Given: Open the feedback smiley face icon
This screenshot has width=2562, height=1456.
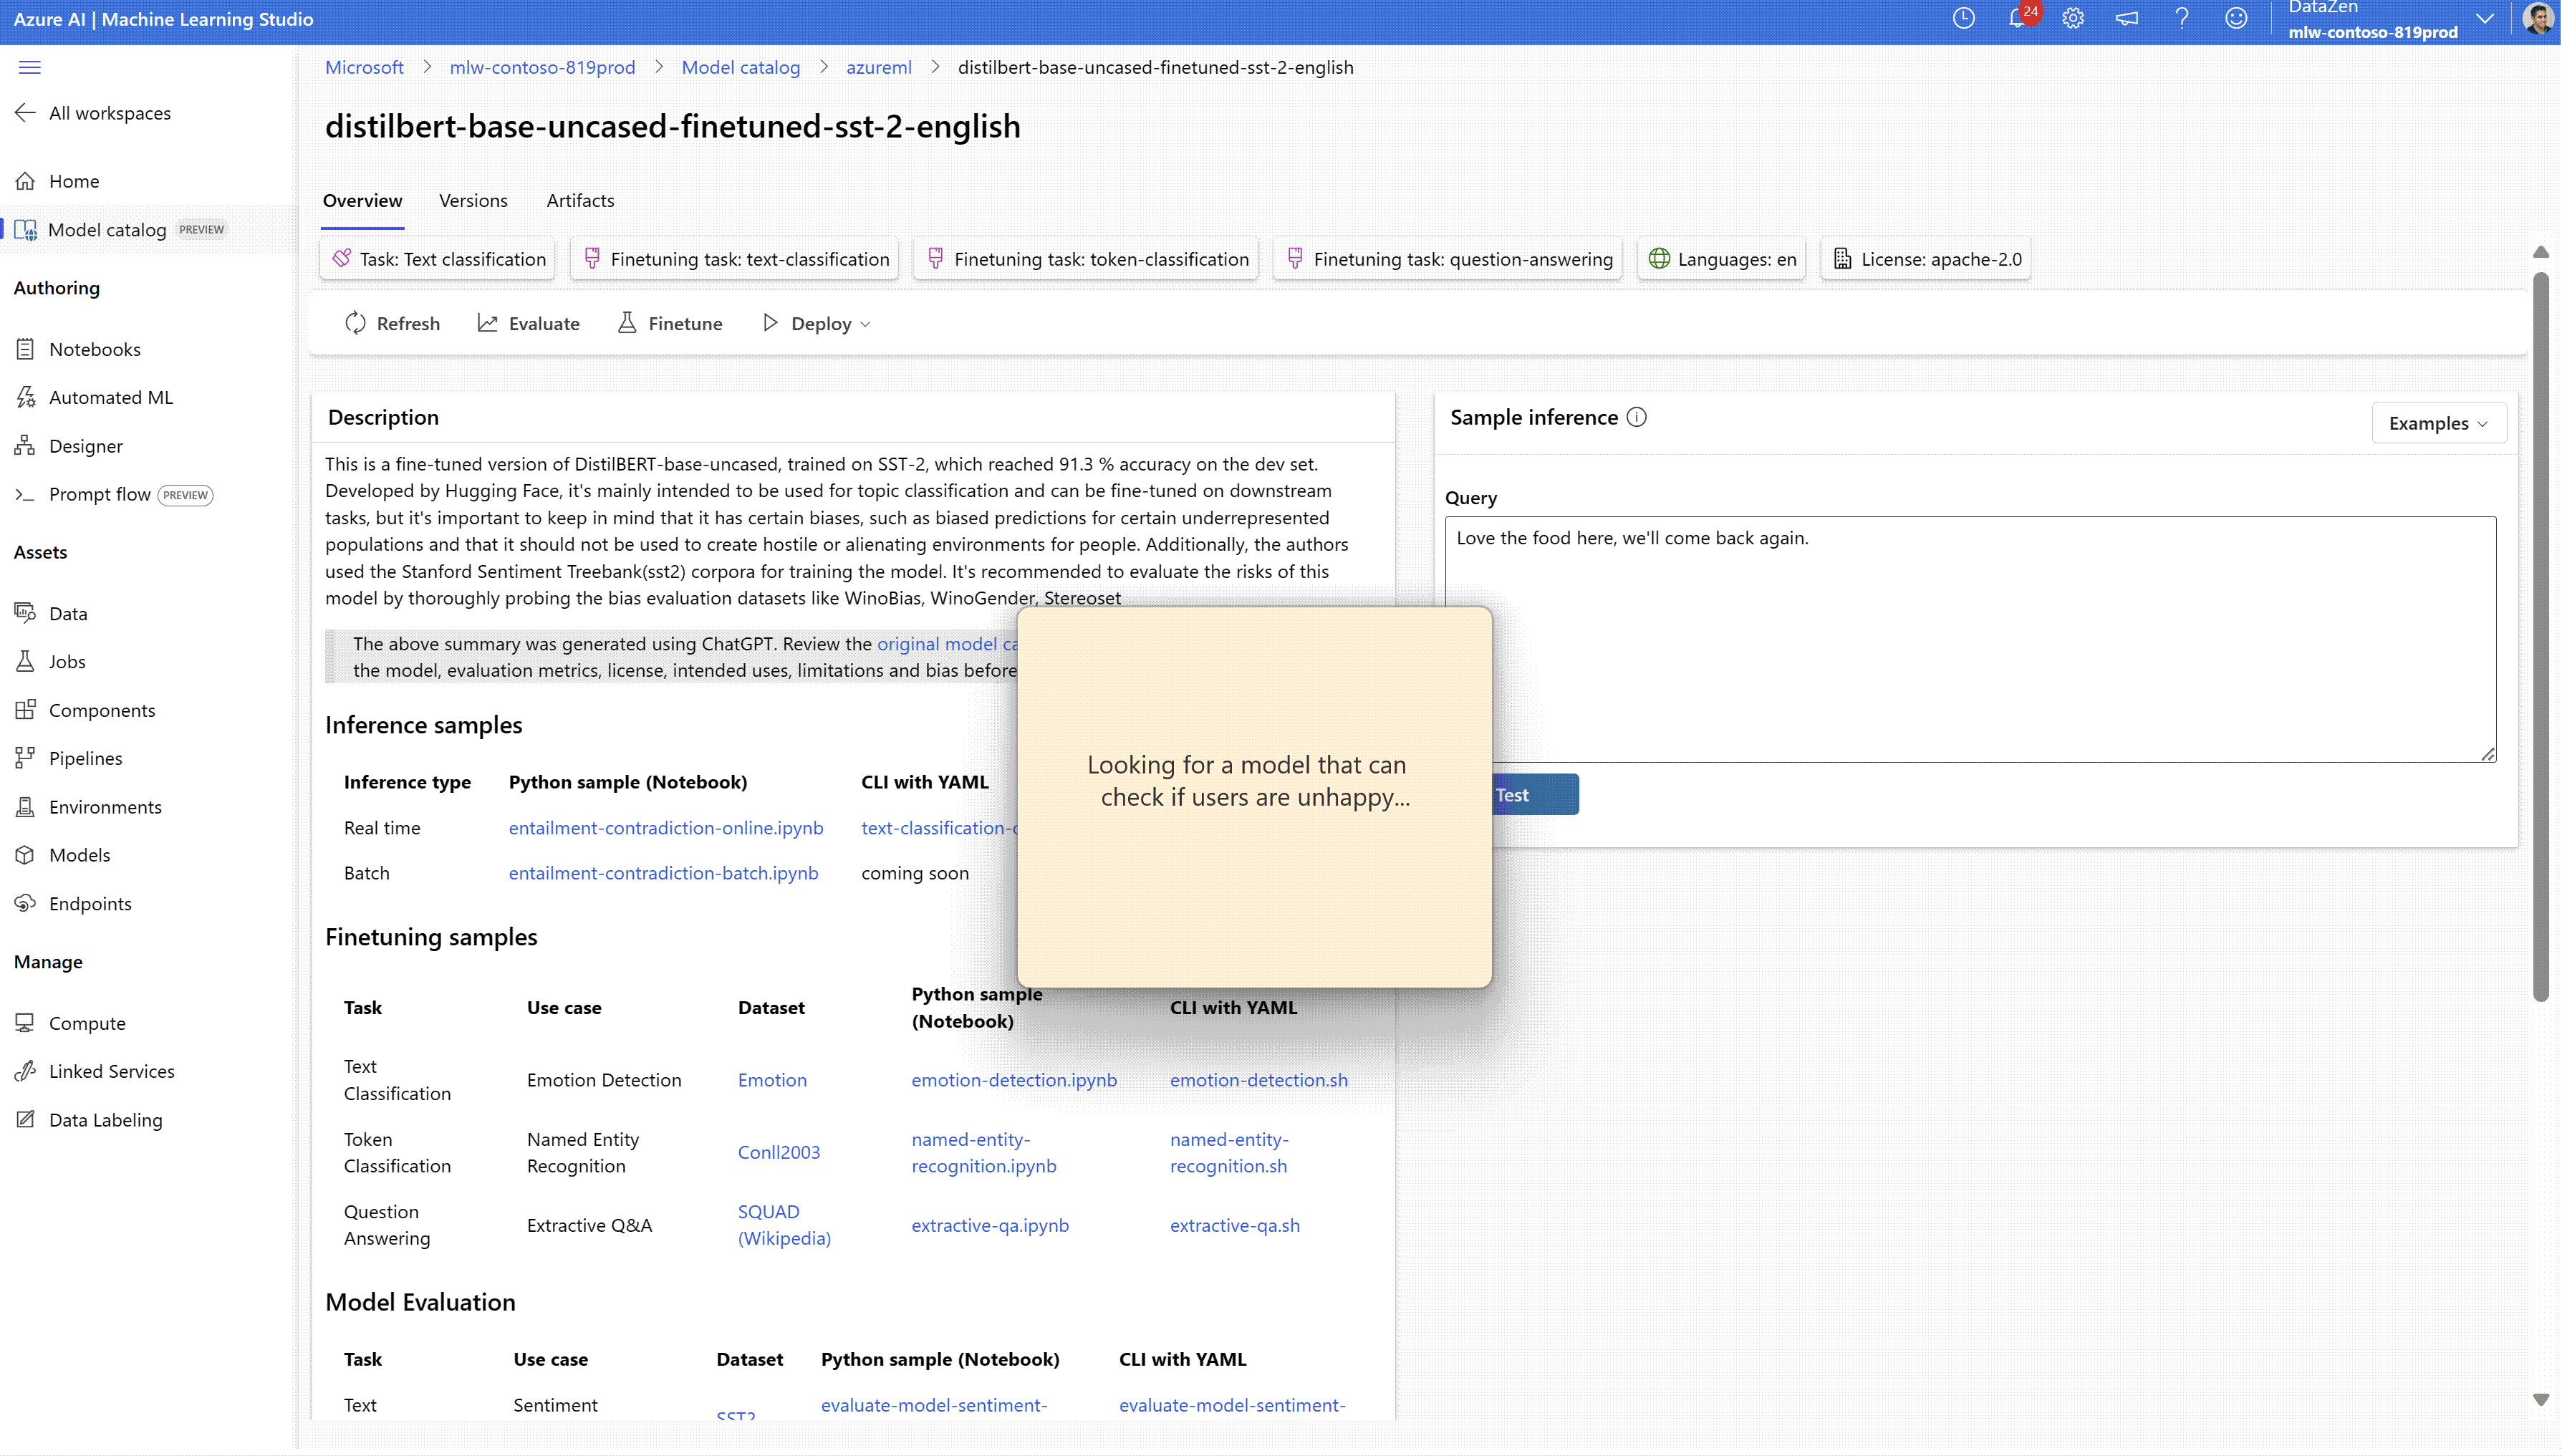Looking at the screenshot, I should tap(2236, 19).
